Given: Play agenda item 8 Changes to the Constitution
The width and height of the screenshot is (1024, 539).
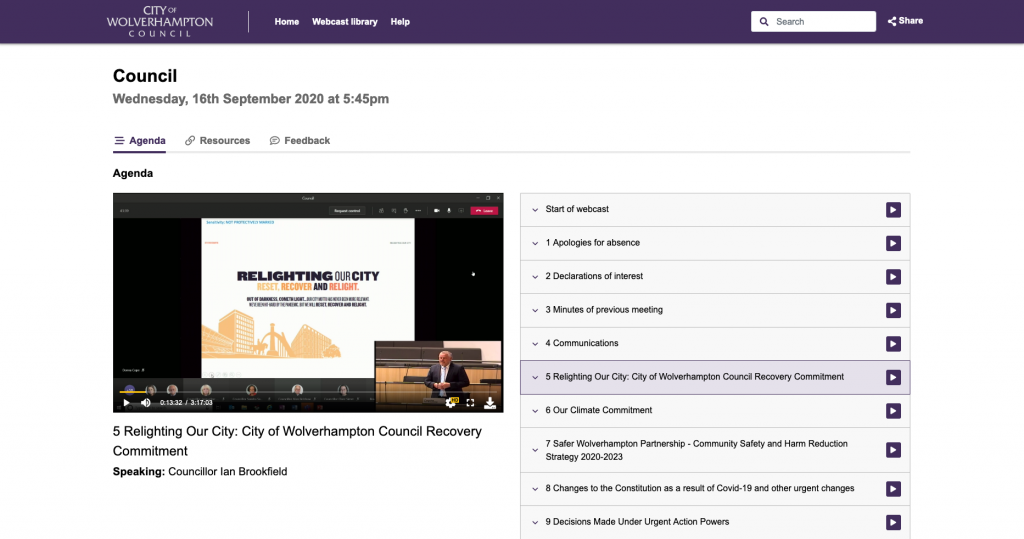Looking at the screenshot, I should [893, 489].
